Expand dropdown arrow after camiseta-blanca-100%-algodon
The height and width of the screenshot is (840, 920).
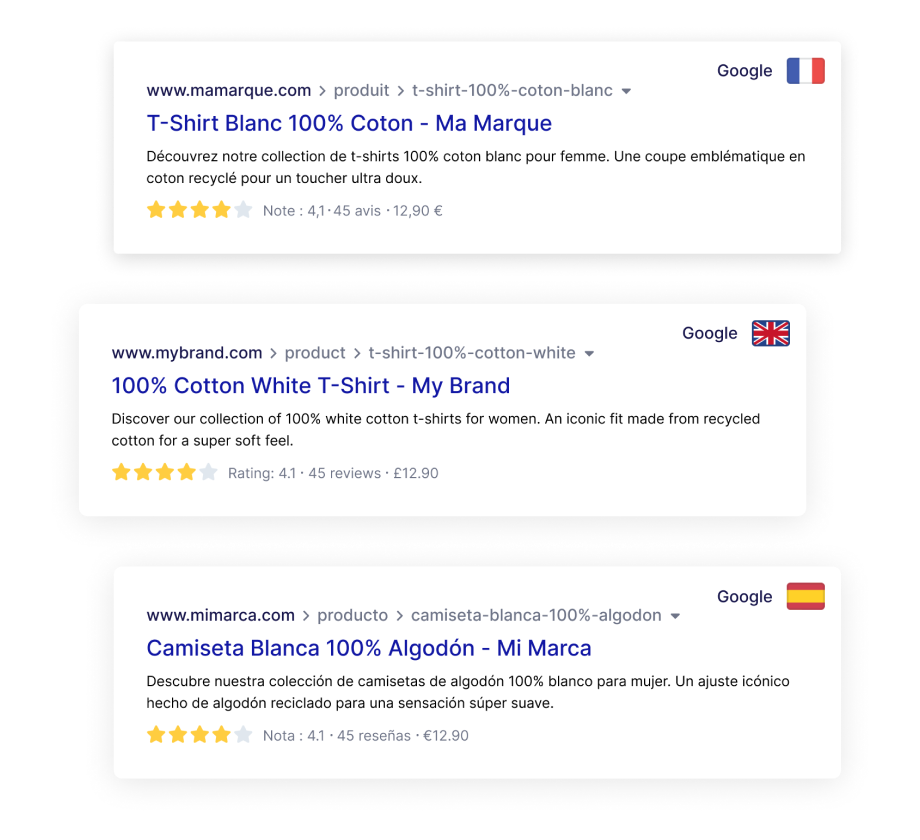point(675,616)
